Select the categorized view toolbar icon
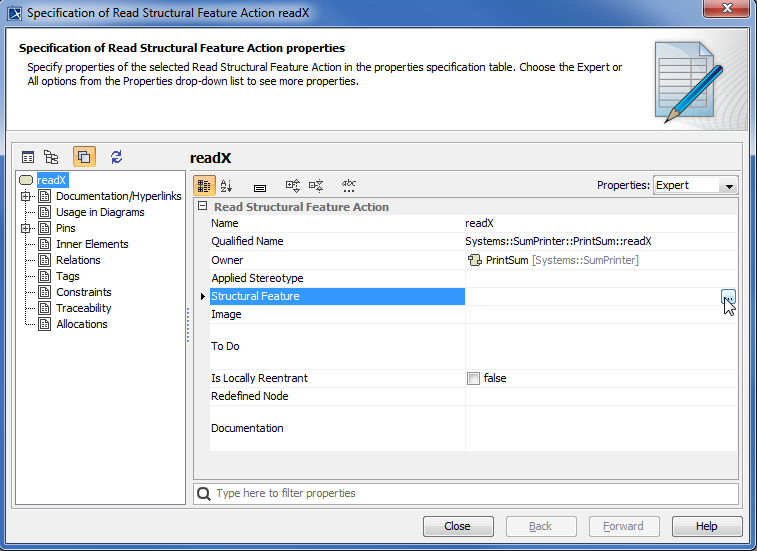This screenshot has height=551, width=757. [x=204, y=185]
